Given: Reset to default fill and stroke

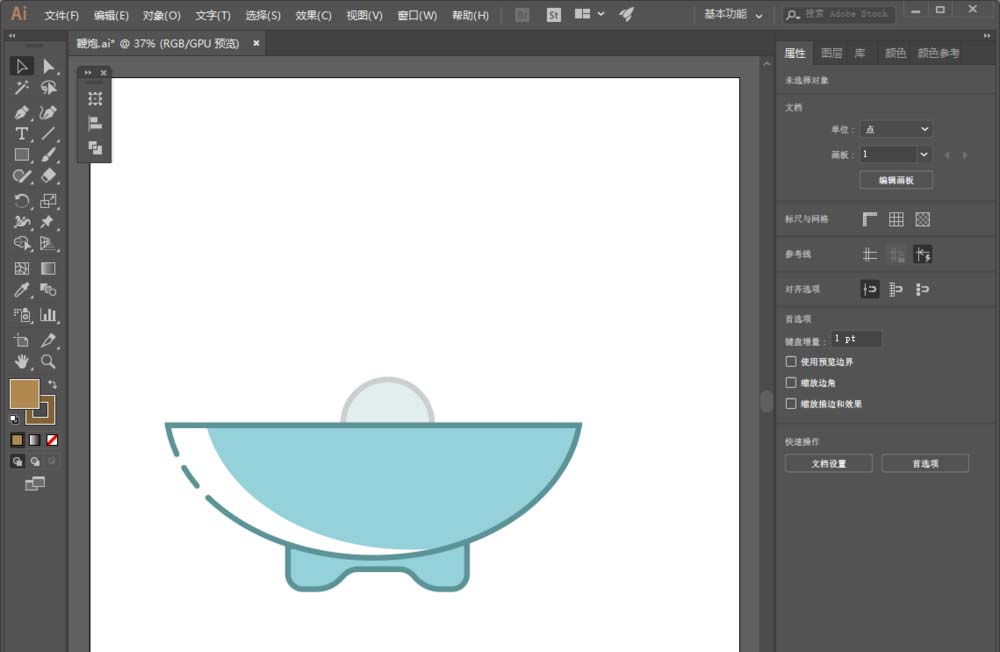Looking at the screenshot, I should (14, 419).
